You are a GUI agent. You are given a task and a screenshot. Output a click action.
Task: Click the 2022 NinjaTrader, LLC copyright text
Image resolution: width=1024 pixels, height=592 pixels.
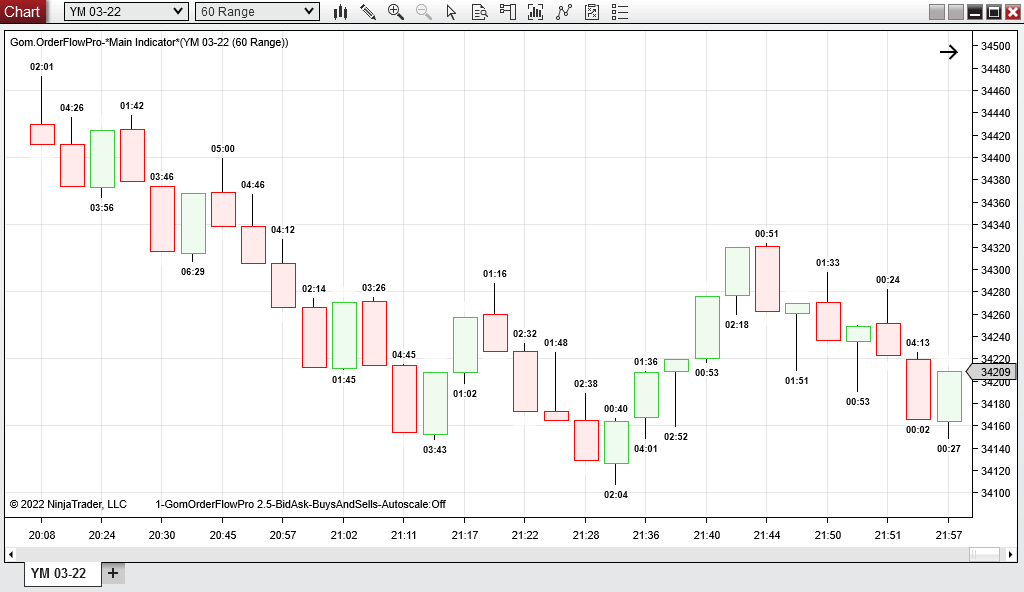68,504
